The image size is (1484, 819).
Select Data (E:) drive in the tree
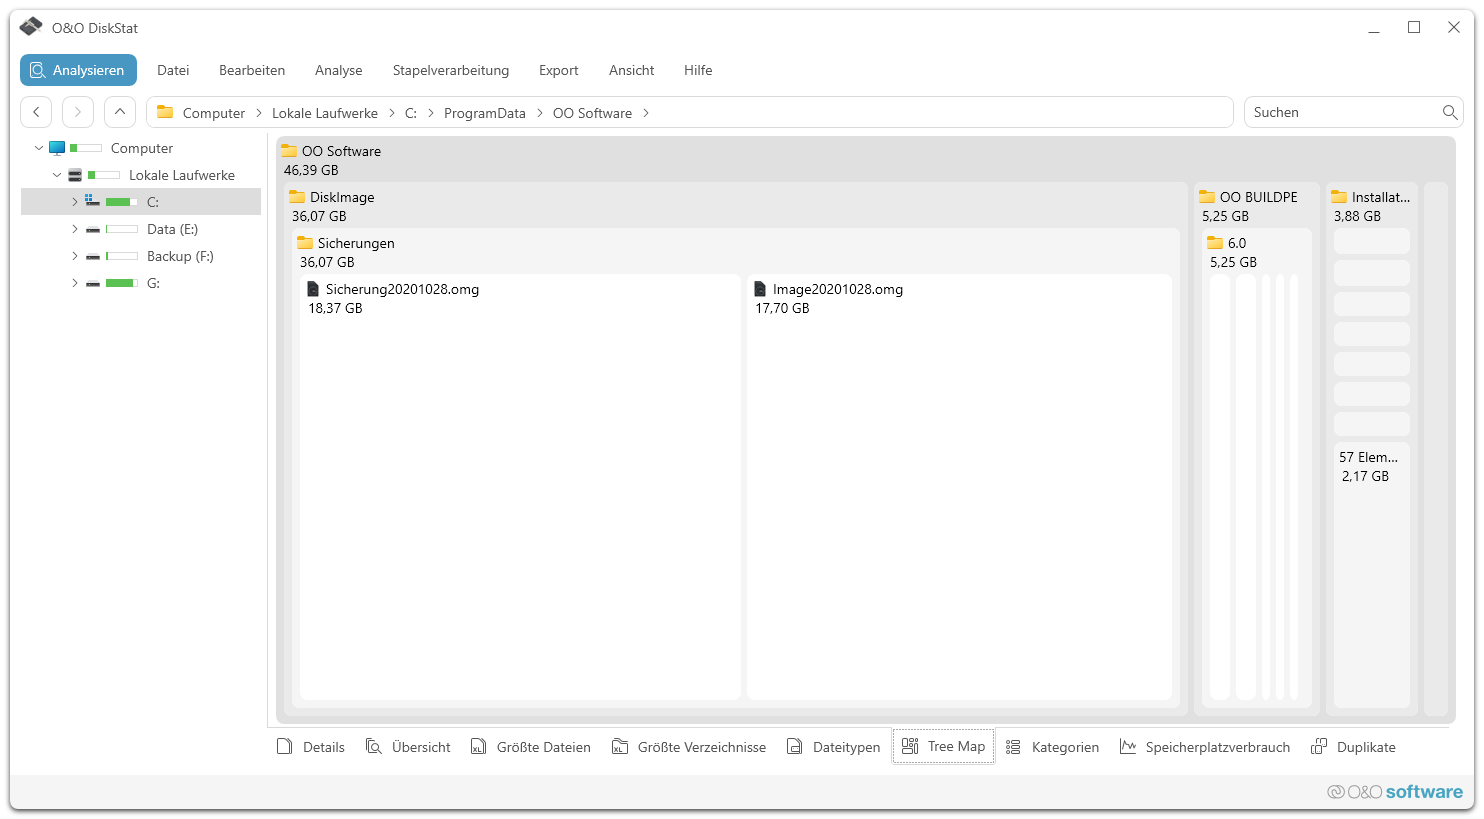click(172, 229)
